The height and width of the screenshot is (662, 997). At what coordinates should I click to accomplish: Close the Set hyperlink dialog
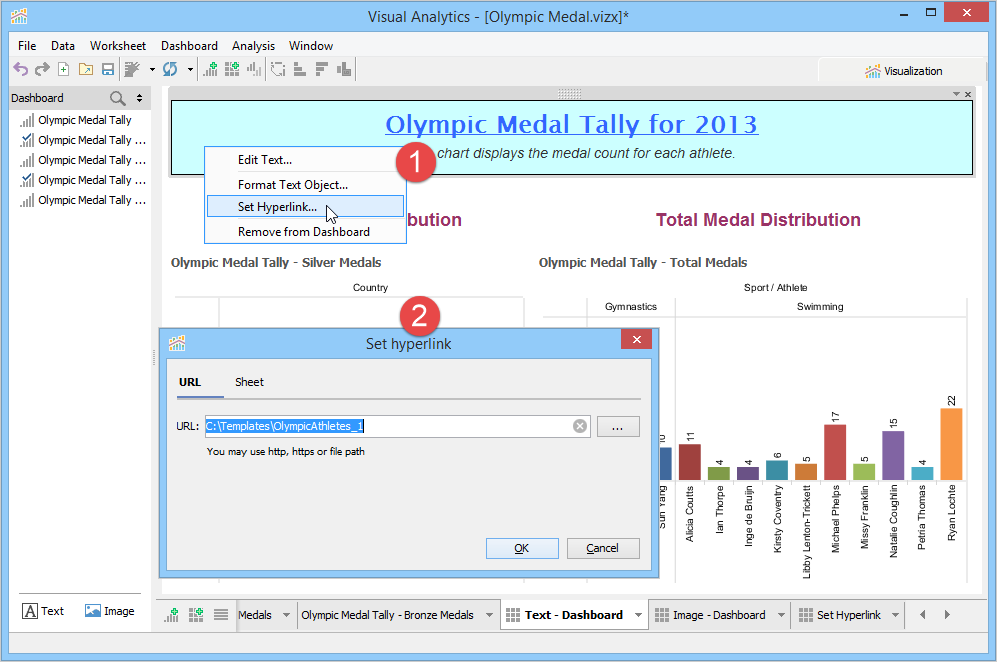636,340
